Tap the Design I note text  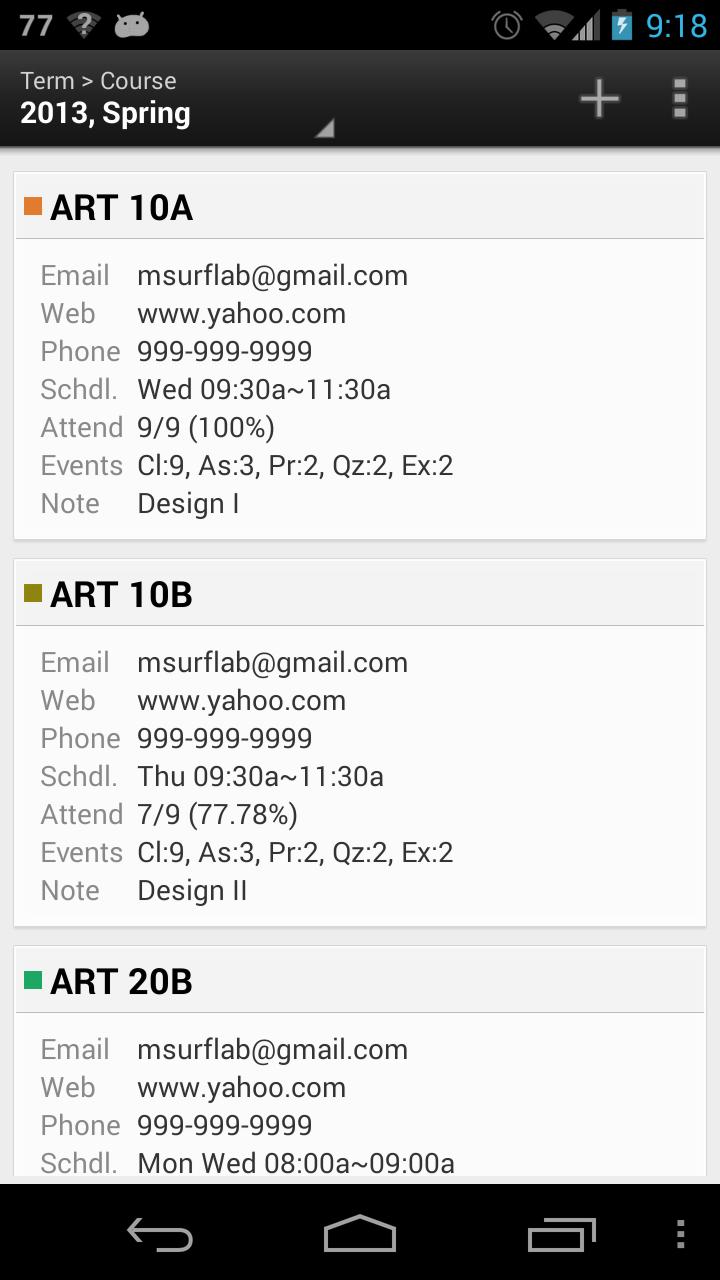coord(188,504)
